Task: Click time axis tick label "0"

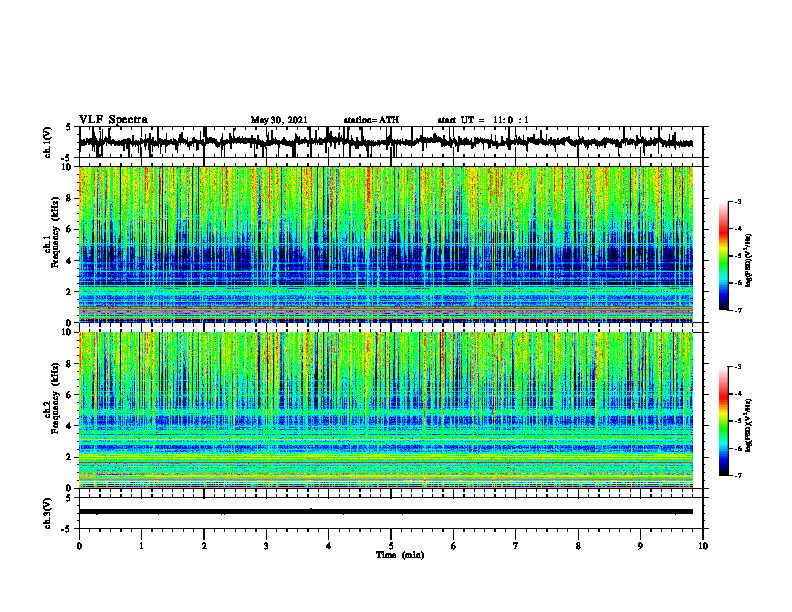Action: coord(79,546)
